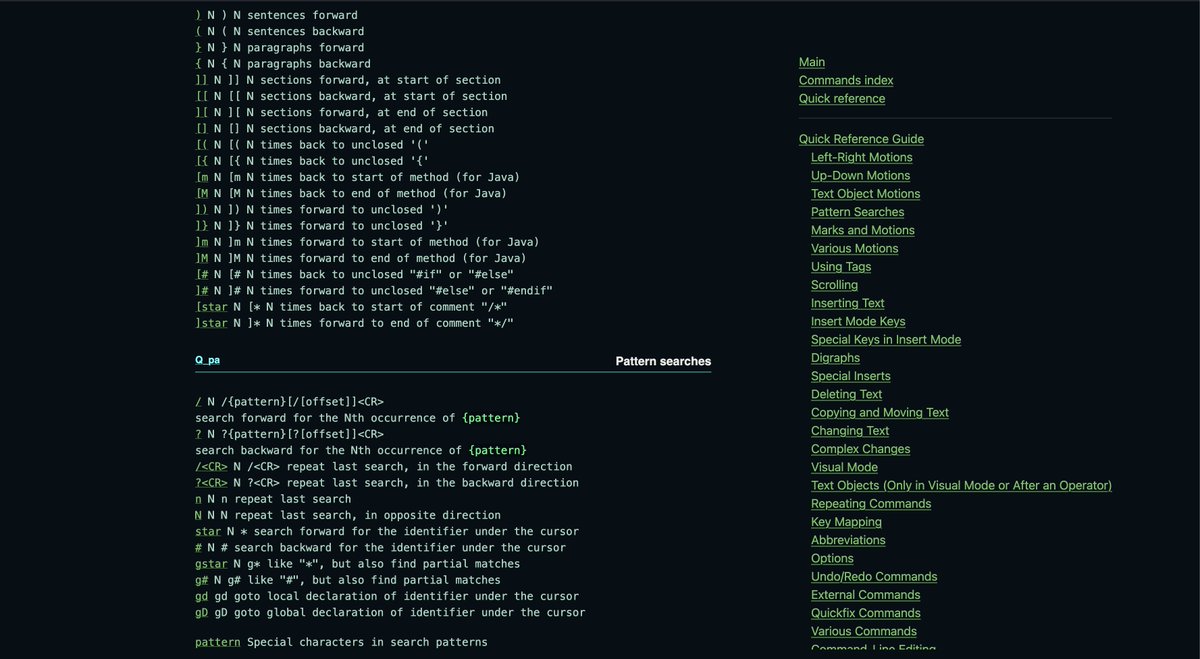Open Undo/Redo Commands link
Screen dimensions: 1200x659
pyautogui.click(x=874, y=577)
